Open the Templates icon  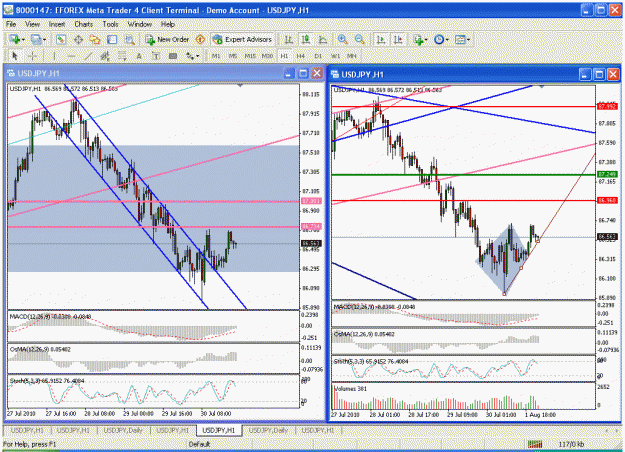pos(460,39)
